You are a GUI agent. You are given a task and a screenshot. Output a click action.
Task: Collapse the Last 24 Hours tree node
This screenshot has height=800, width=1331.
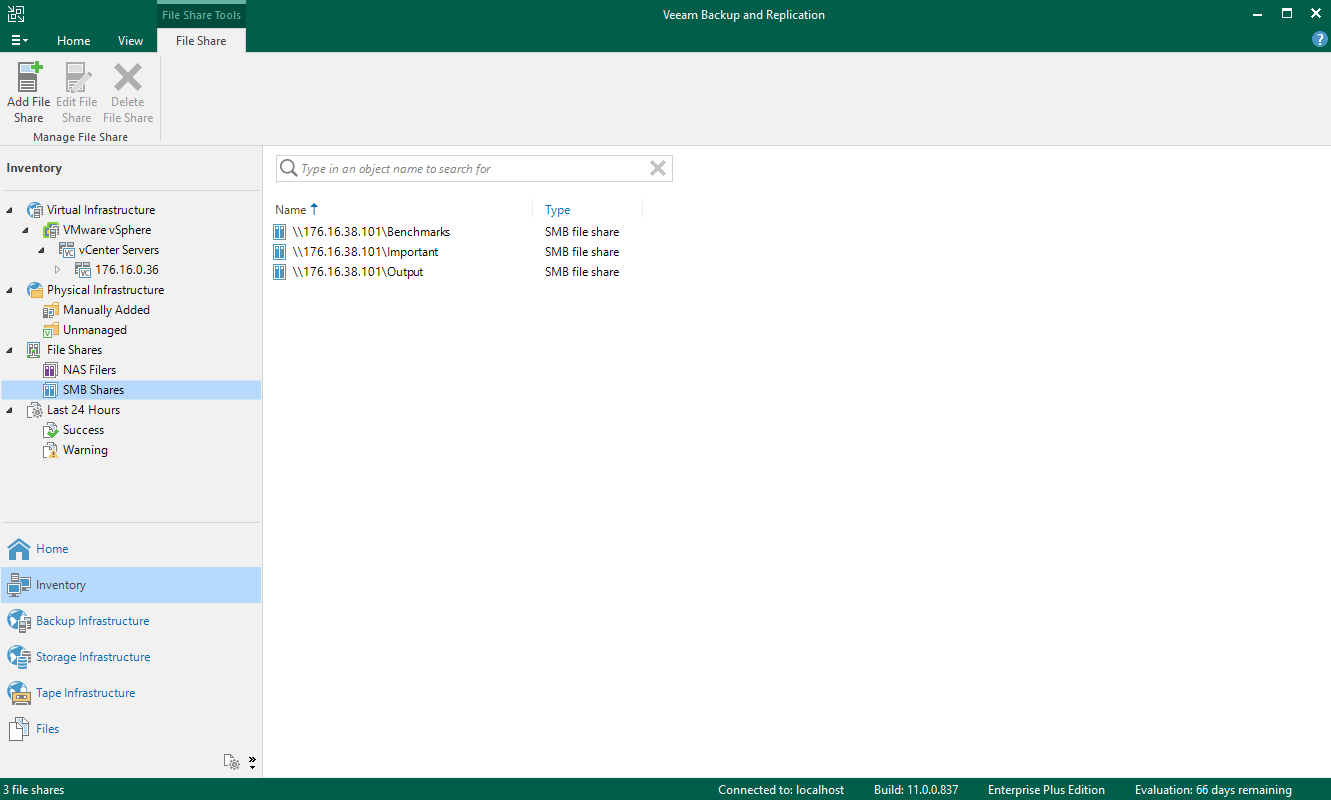coord(10,410)
